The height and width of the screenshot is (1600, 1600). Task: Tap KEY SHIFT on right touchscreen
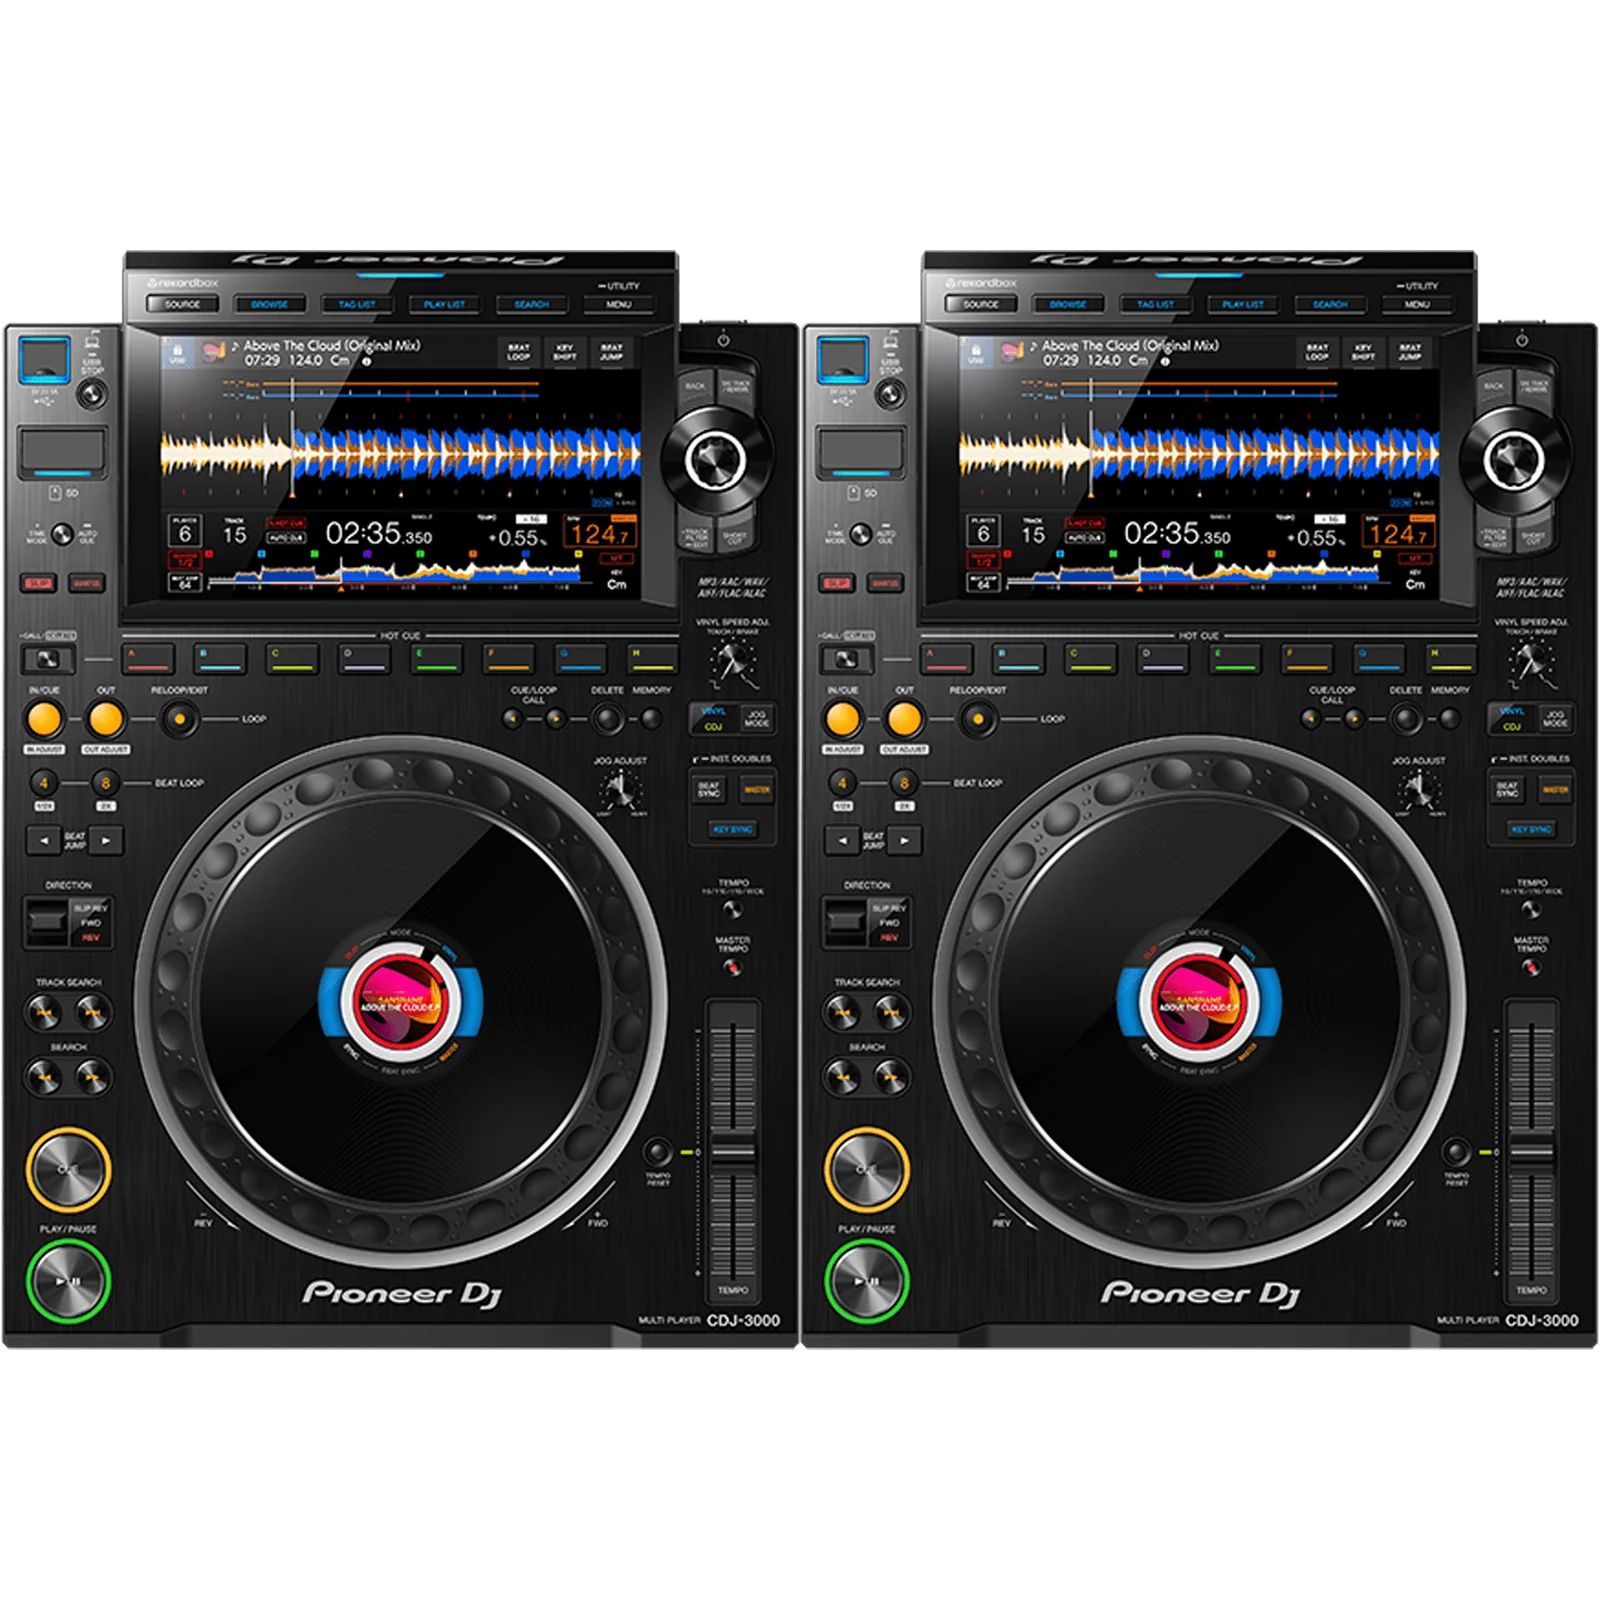(x=1364, y=352)
